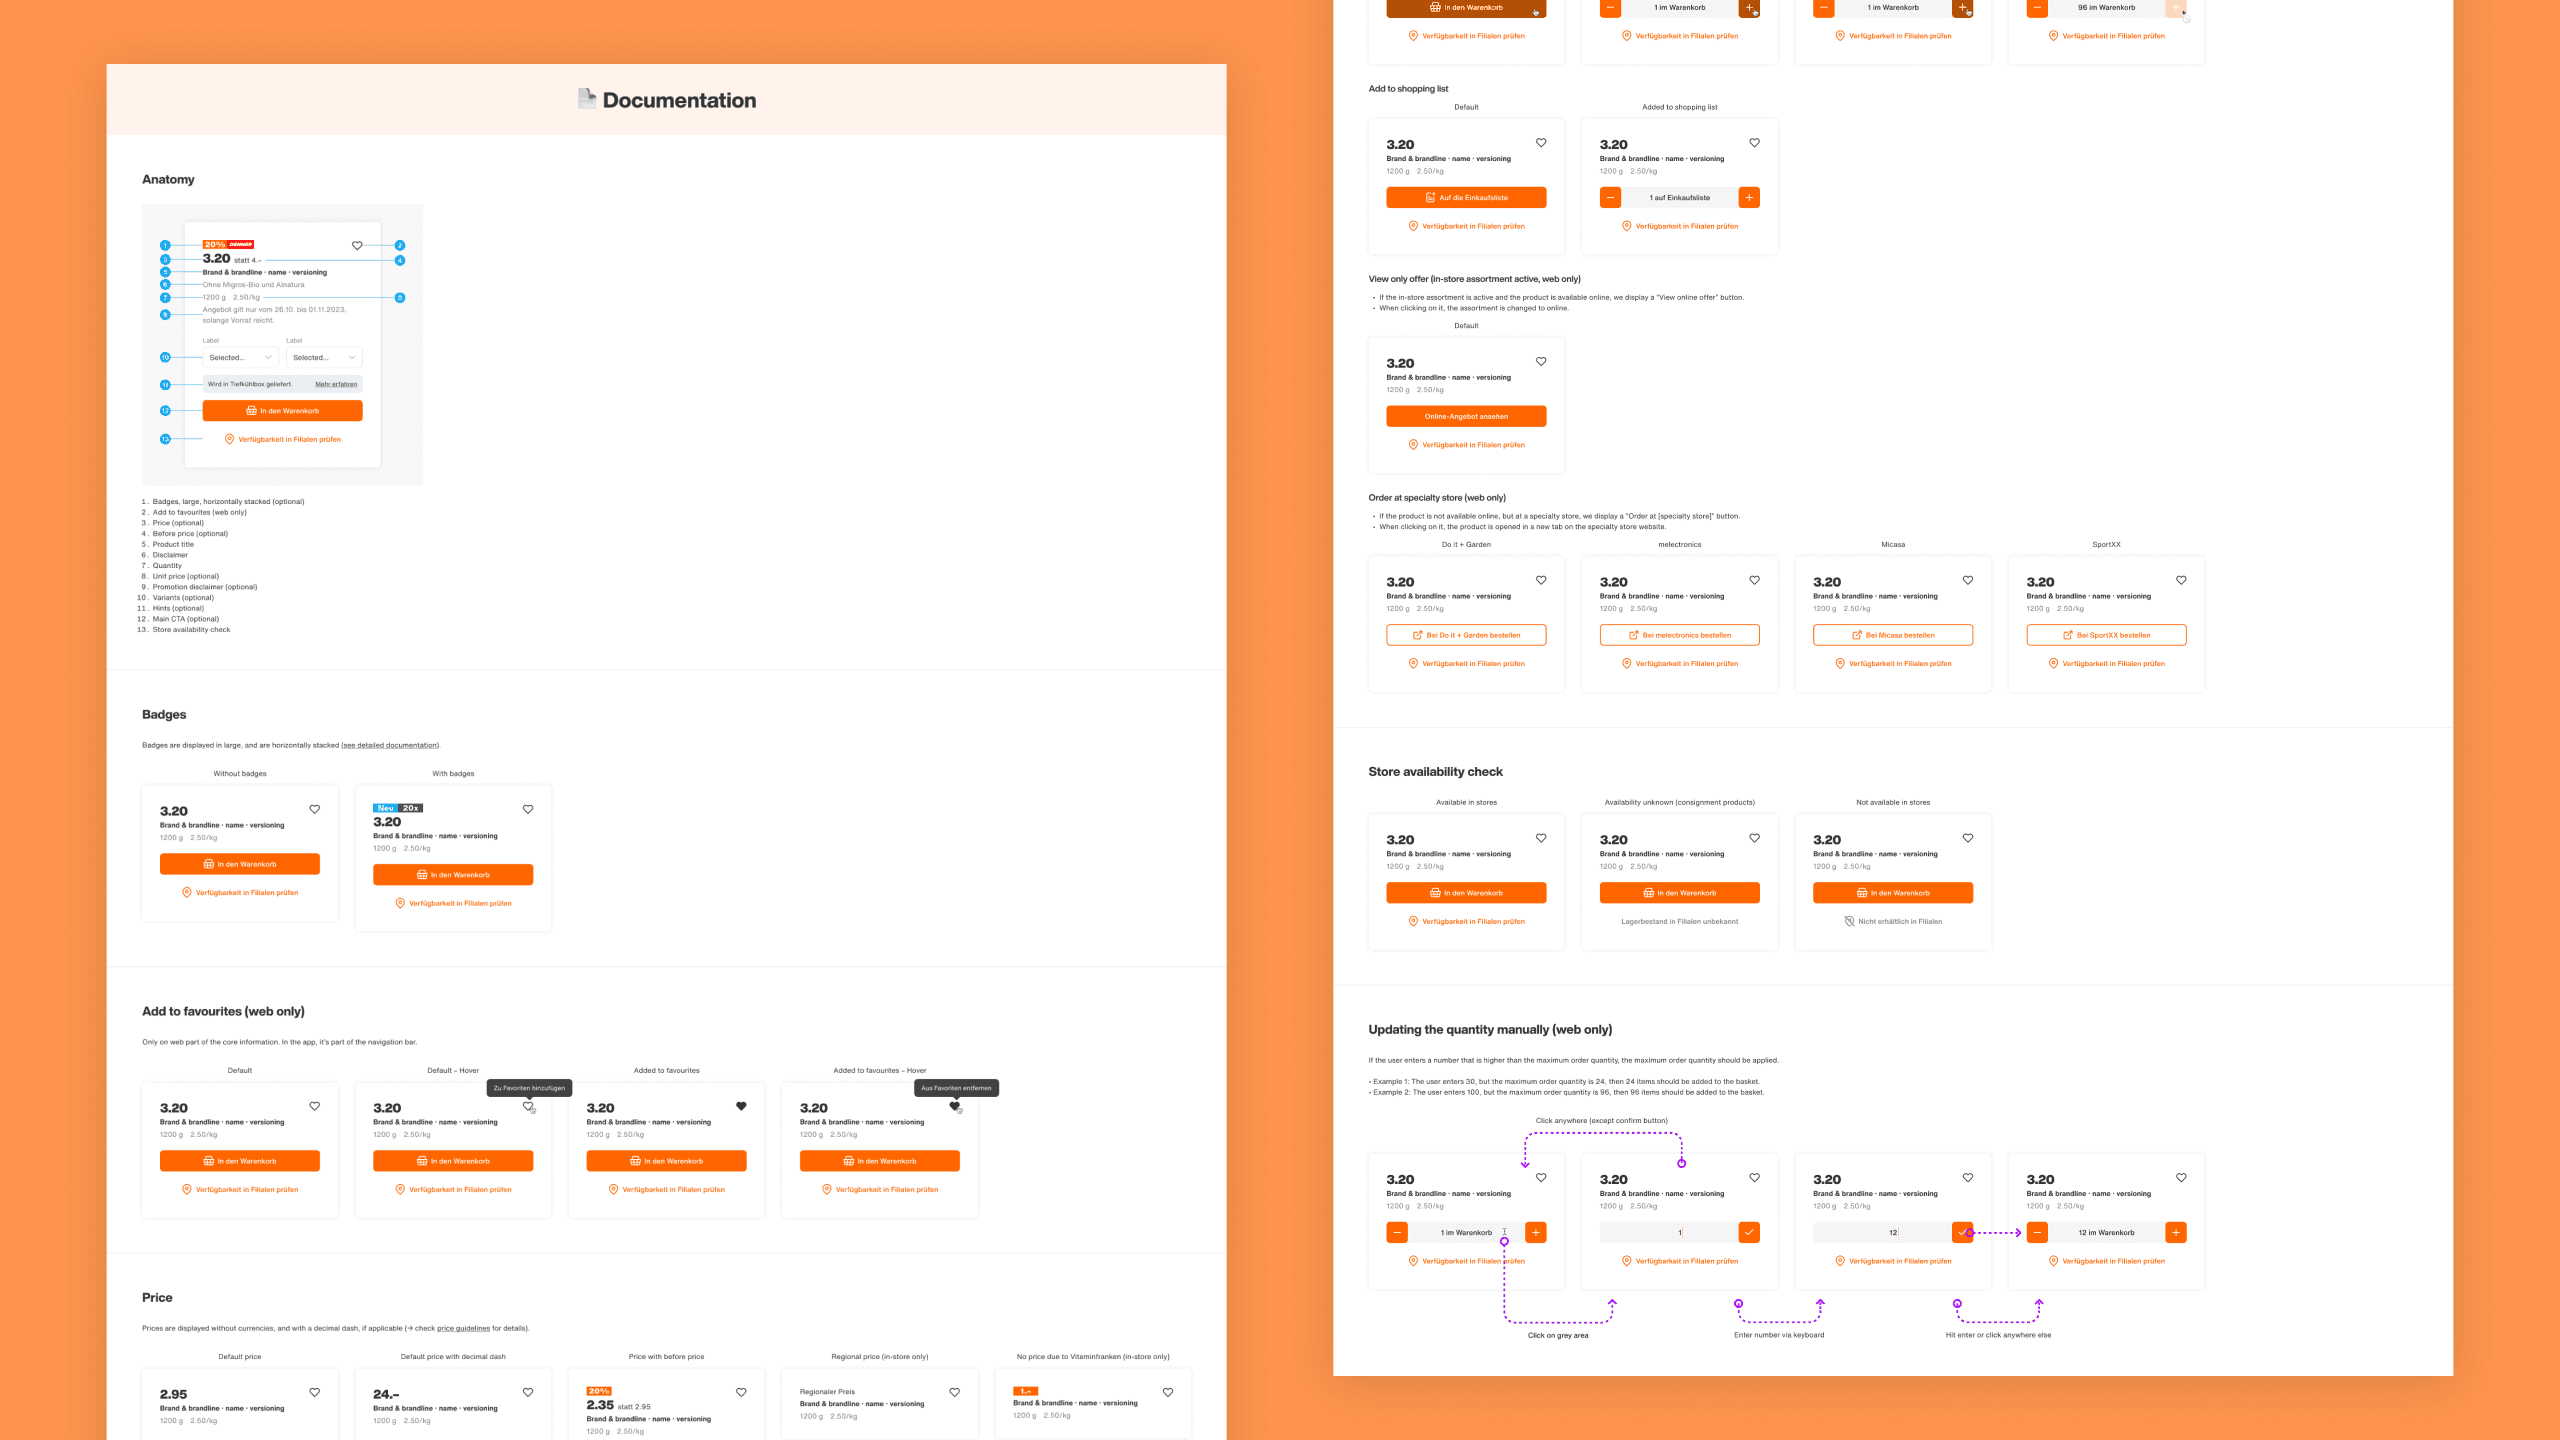The image size is (2560, 1440).
Task: Click the Bei Micasa bestellen button
Action: [x=1893, y=635]
